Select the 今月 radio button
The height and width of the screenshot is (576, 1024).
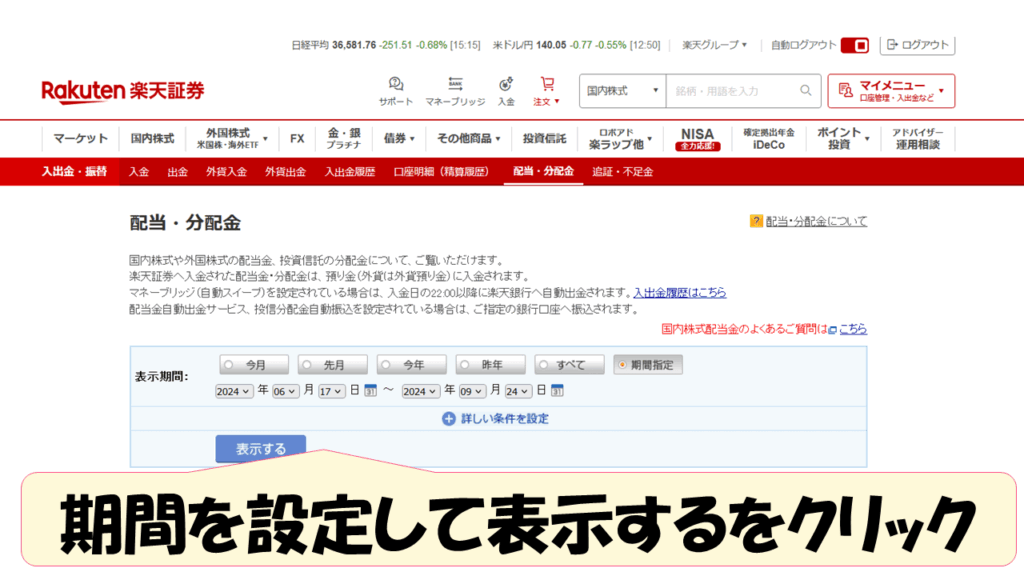(x=228, y=365)
